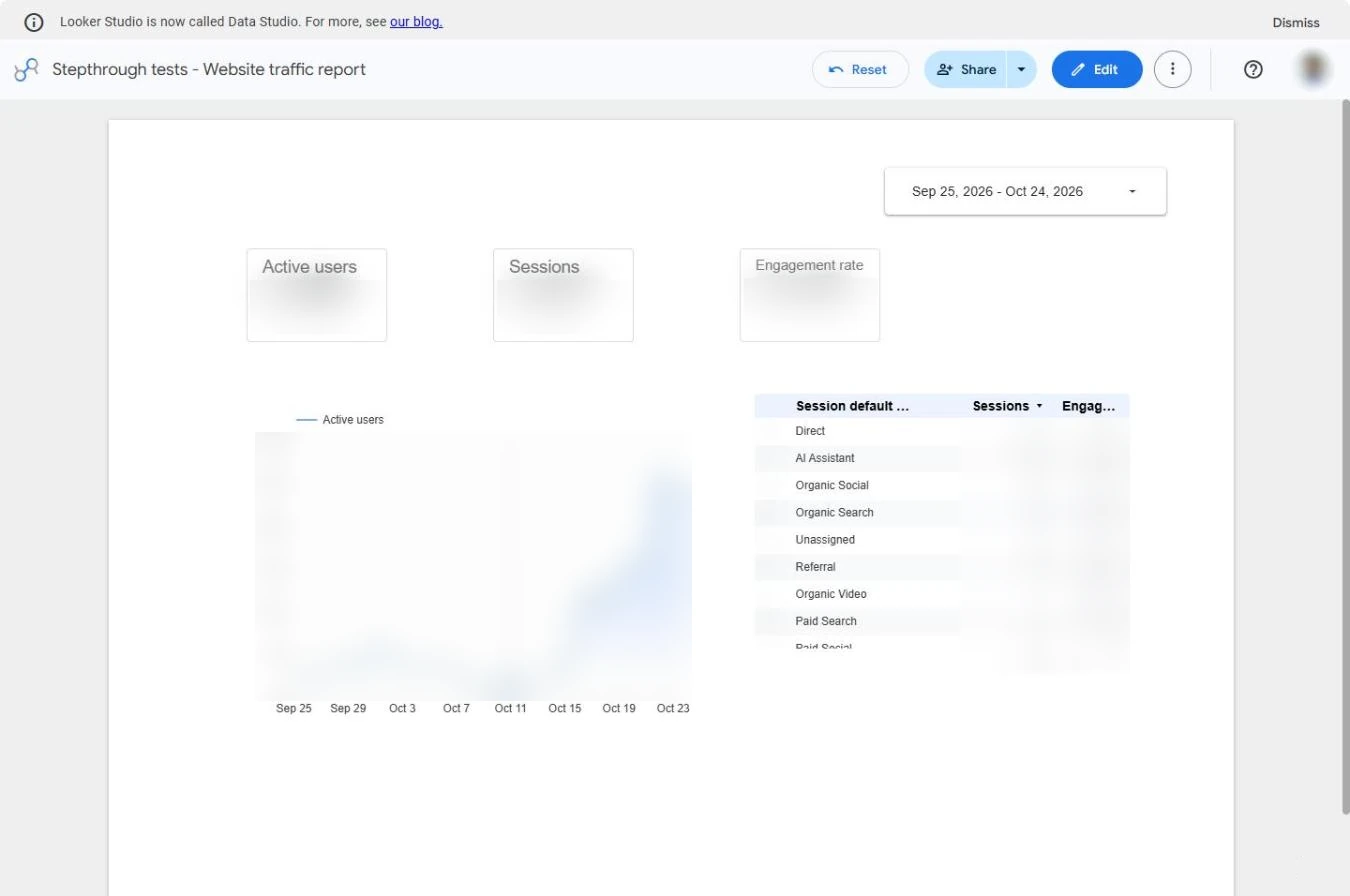Screen dimensions: 1350x896
Task: Click the Direct row in the table
Action: [942, 431]
